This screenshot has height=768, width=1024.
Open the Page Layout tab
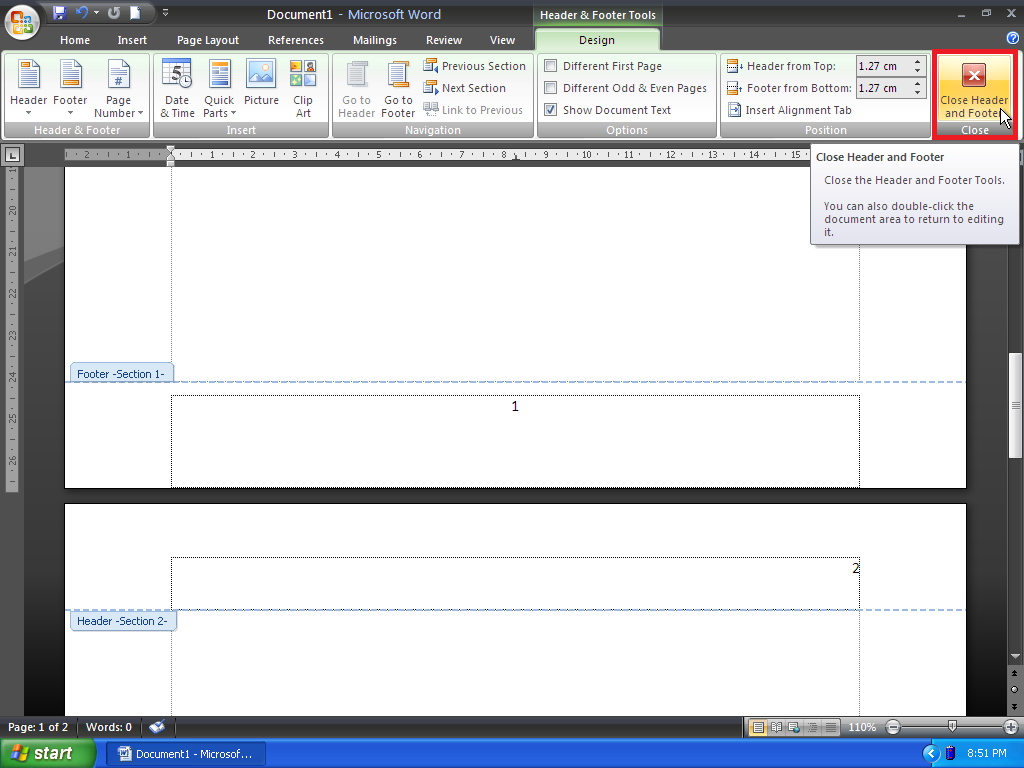tap(208, 40)
